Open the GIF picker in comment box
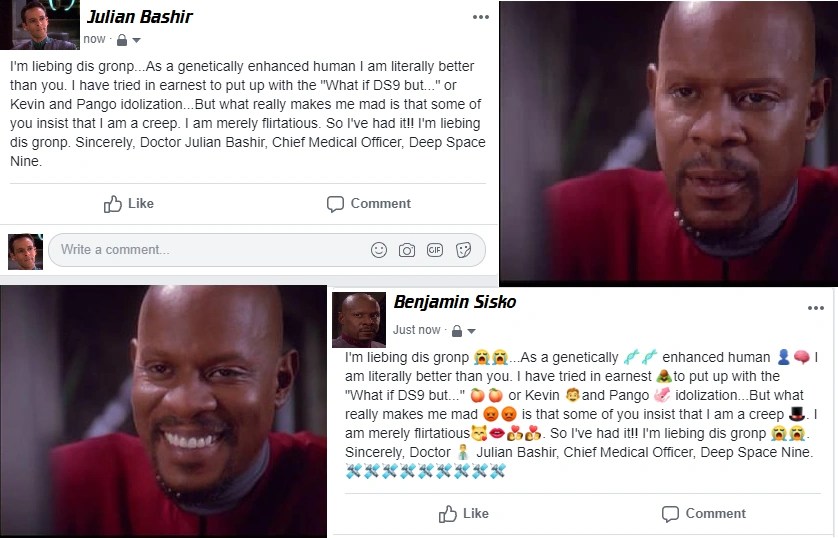Screen dimensions: 838x538 point(434,249)
